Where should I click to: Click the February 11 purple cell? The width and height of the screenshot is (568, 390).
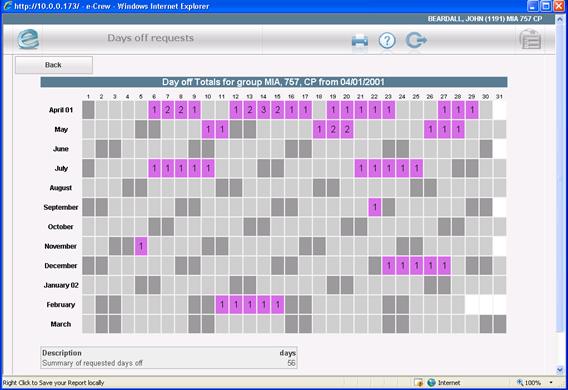(x=222, y=305)
